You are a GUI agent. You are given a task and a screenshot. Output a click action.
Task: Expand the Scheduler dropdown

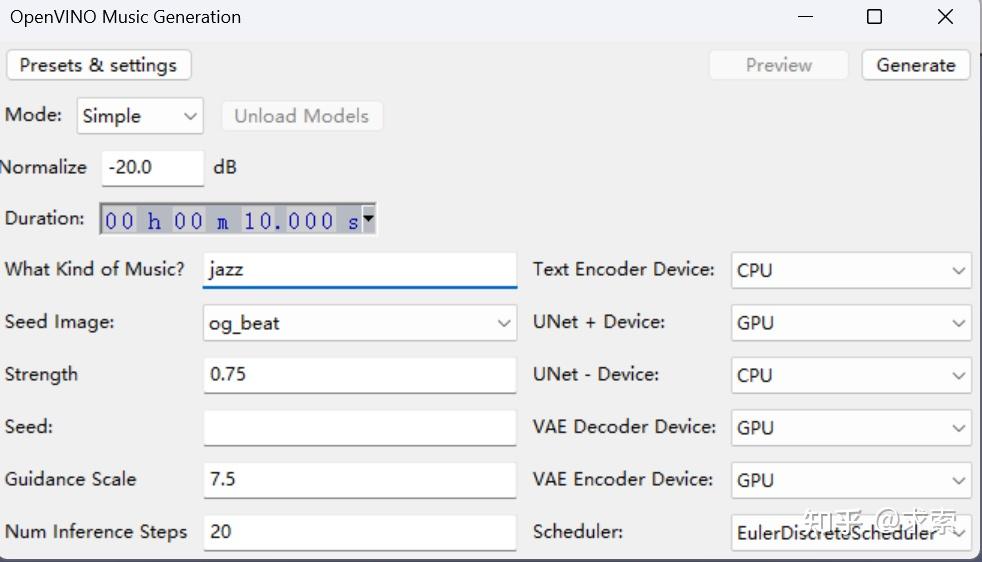(x=851, y=532)
